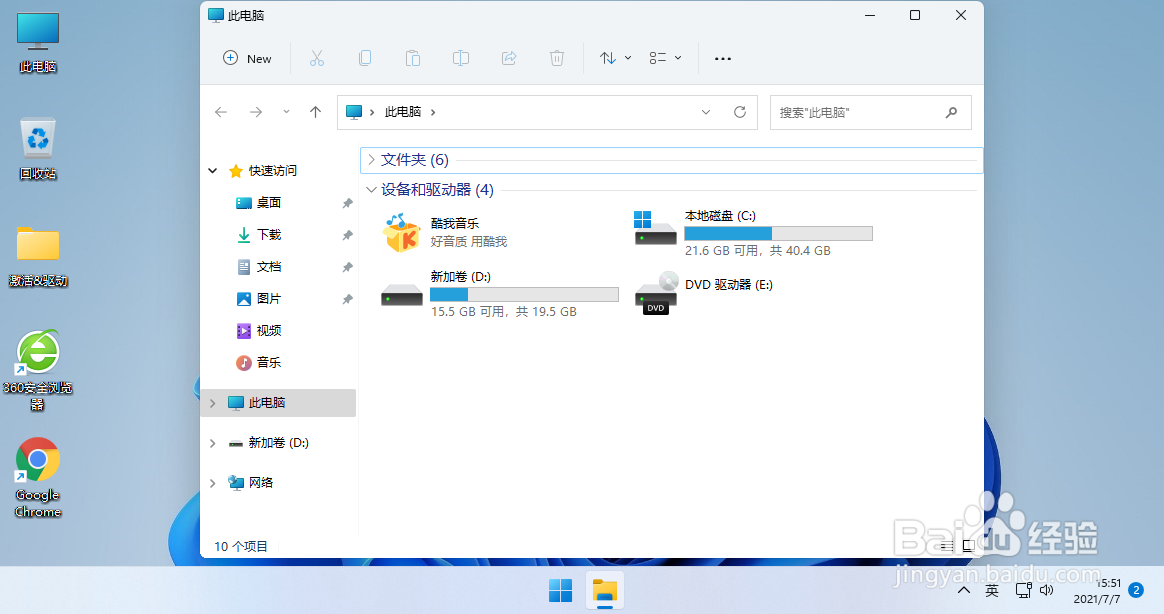Cut the selection using the scissors icon
Viewport: 1164px width, 614px height.
(x=317, y=58)
